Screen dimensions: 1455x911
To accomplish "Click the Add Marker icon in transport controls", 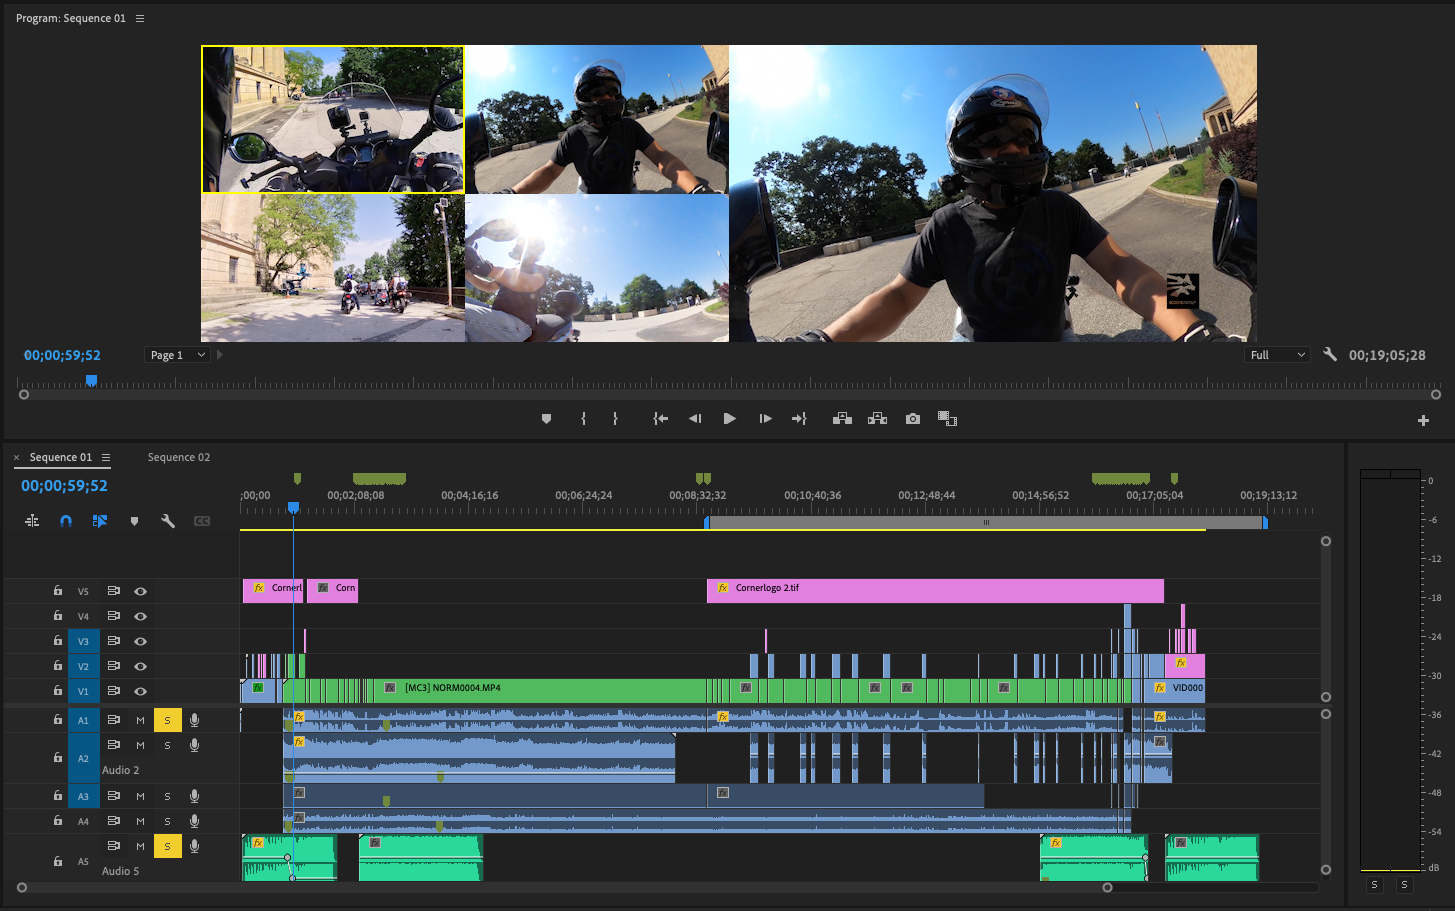I will coord(546,419).
